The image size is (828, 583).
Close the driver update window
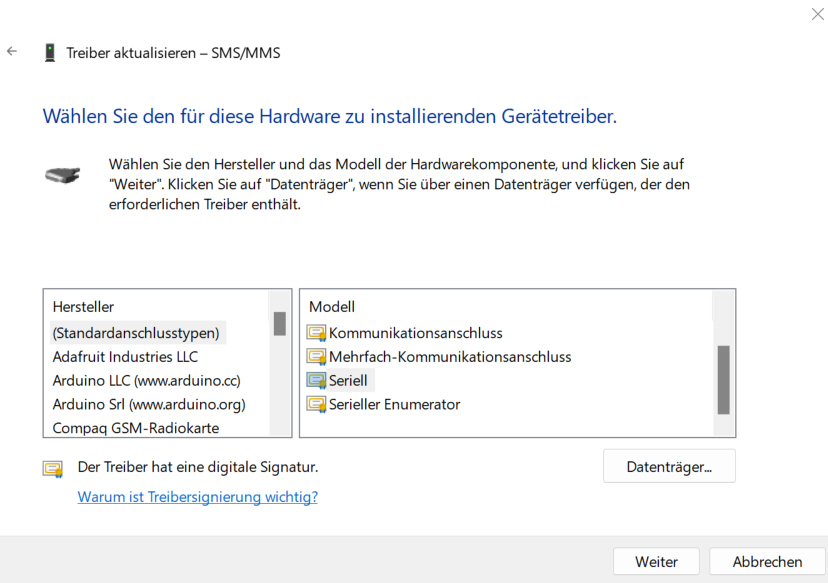click(x=816, y=13)
